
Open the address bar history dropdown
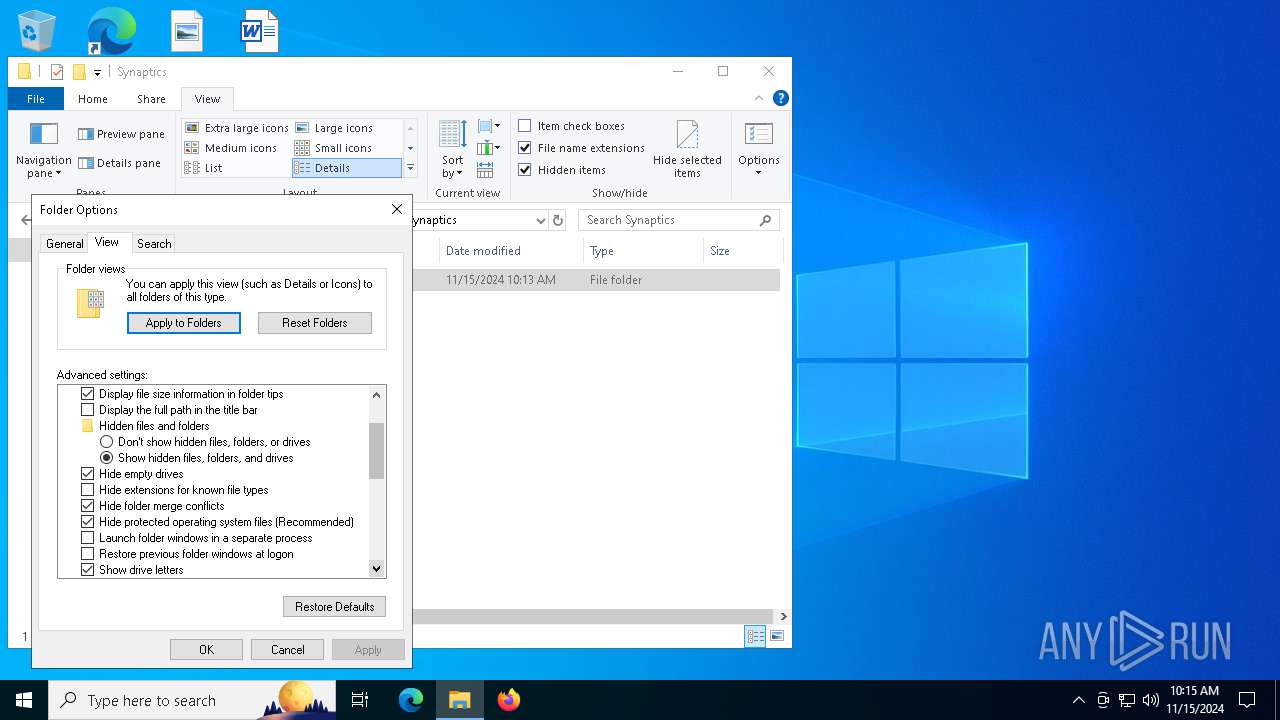540,220
